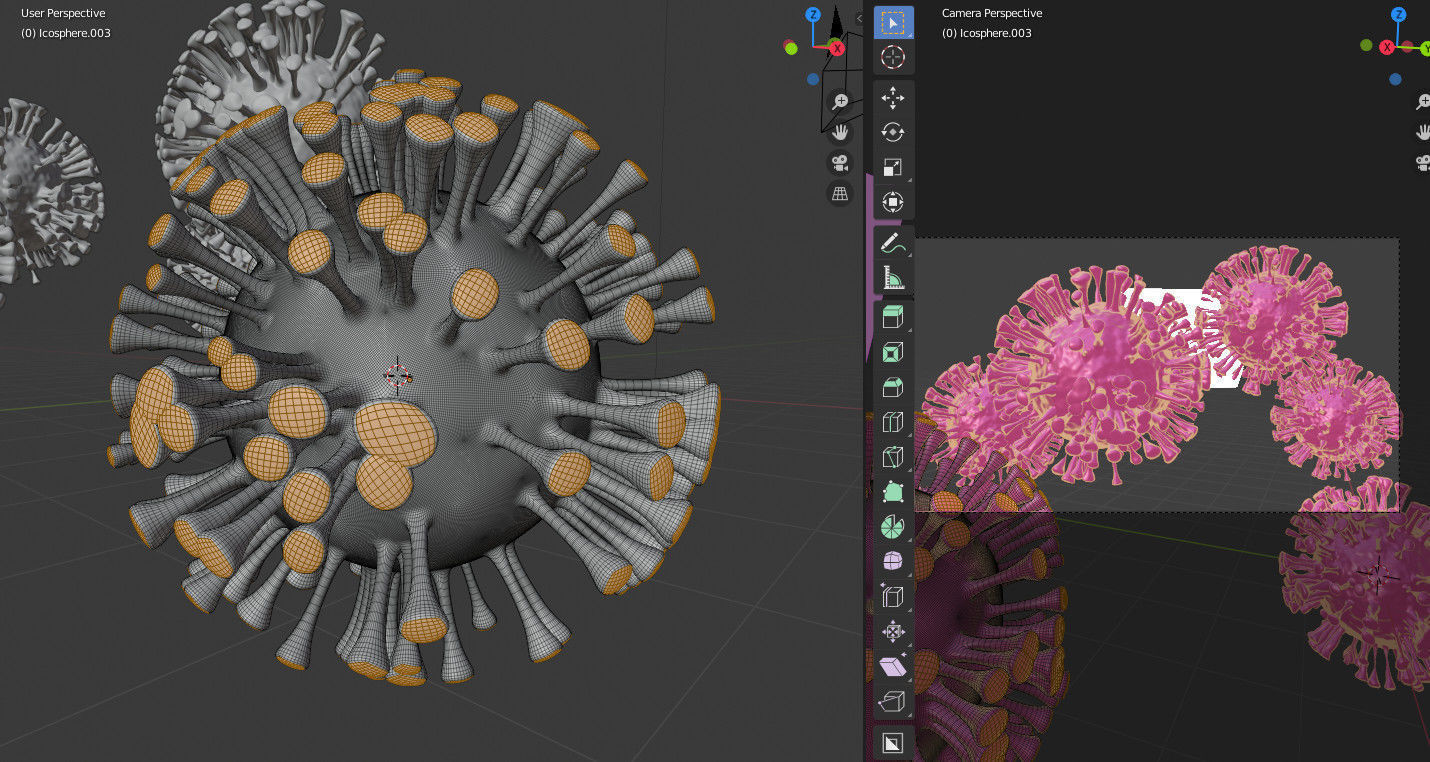
Task: Click green negative-Y dot on left gizmo
Action: click(791, 48)
